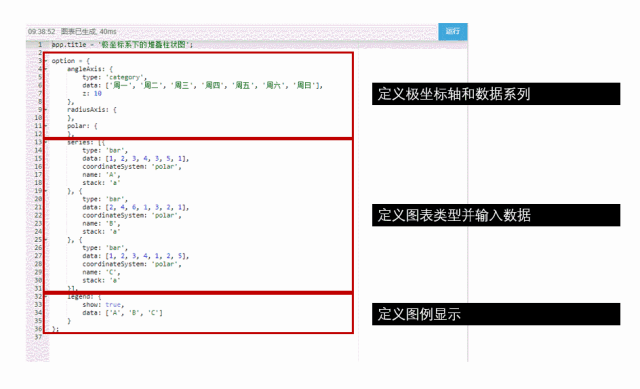The height and width of the screenshot is (389, 640).
Task: Click the type: 'category' code line
Action: tap(114, 77)
